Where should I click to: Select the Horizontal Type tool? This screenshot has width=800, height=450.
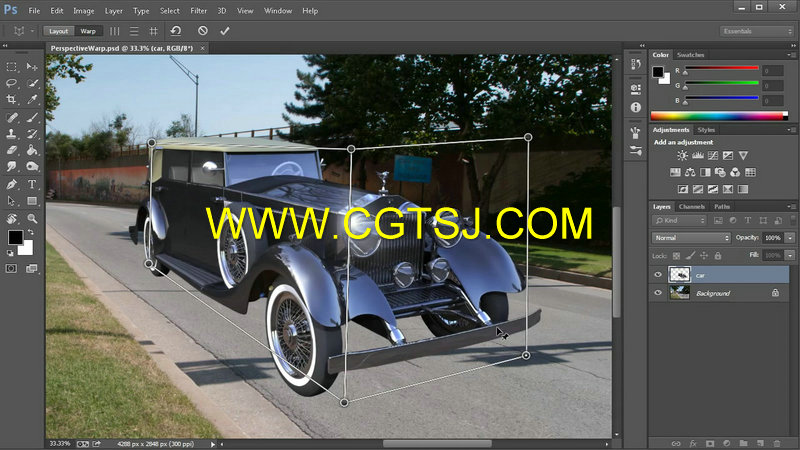click(32, 184)
